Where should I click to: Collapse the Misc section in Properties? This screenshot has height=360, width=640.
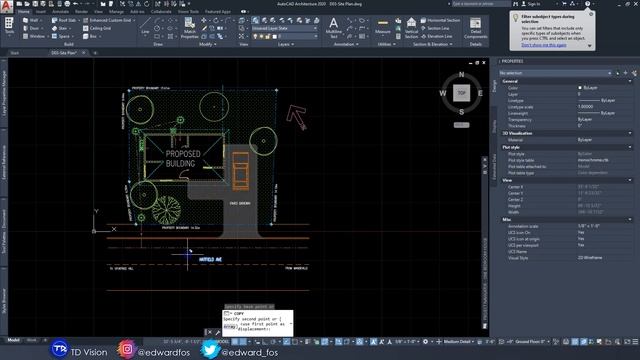[630, 219]
